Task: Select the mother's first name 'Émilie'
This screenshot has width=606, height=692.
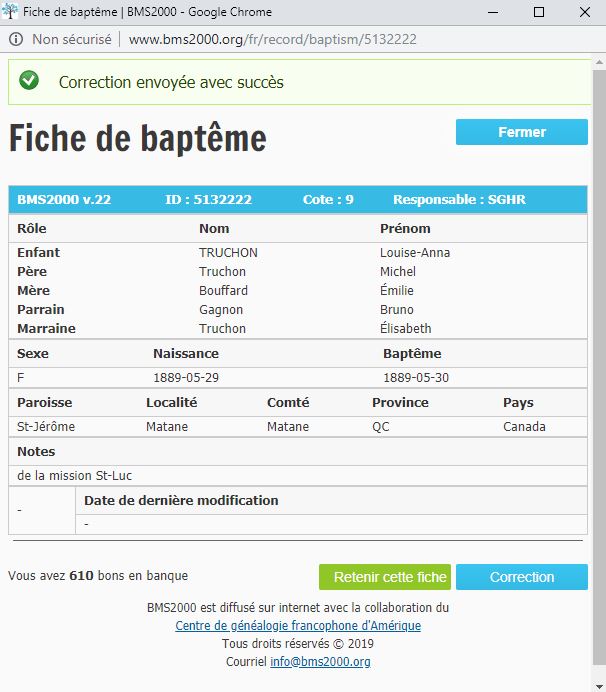Action: pyautogui.click(x=397, y=290)
